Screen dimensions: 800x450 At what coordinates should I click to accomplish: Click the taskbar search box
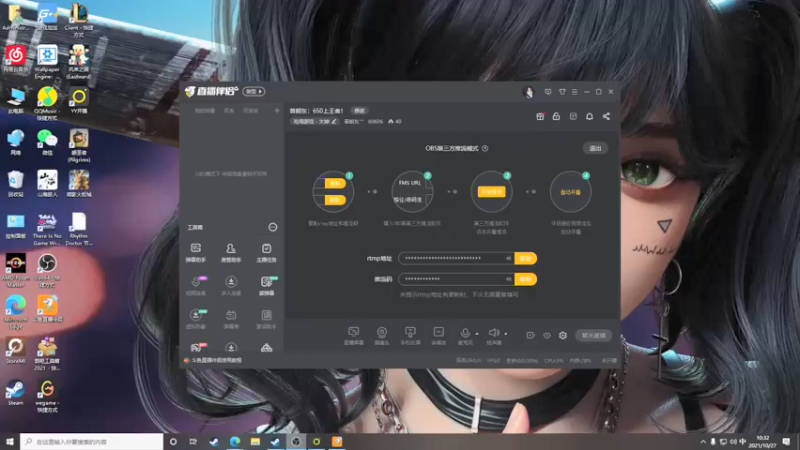pos(92,442)
